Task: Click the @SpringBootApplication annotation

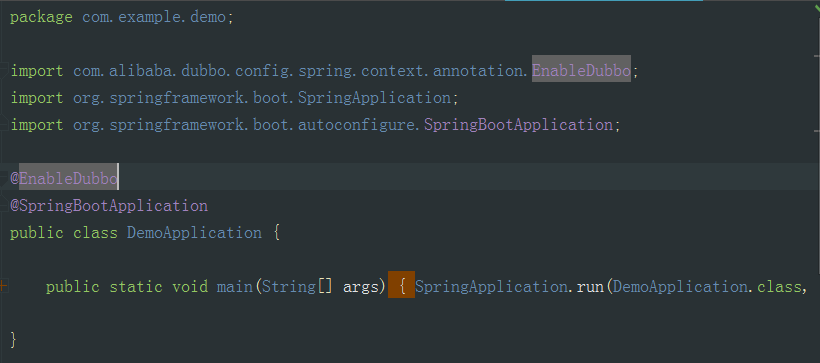Action: (109, 206)
